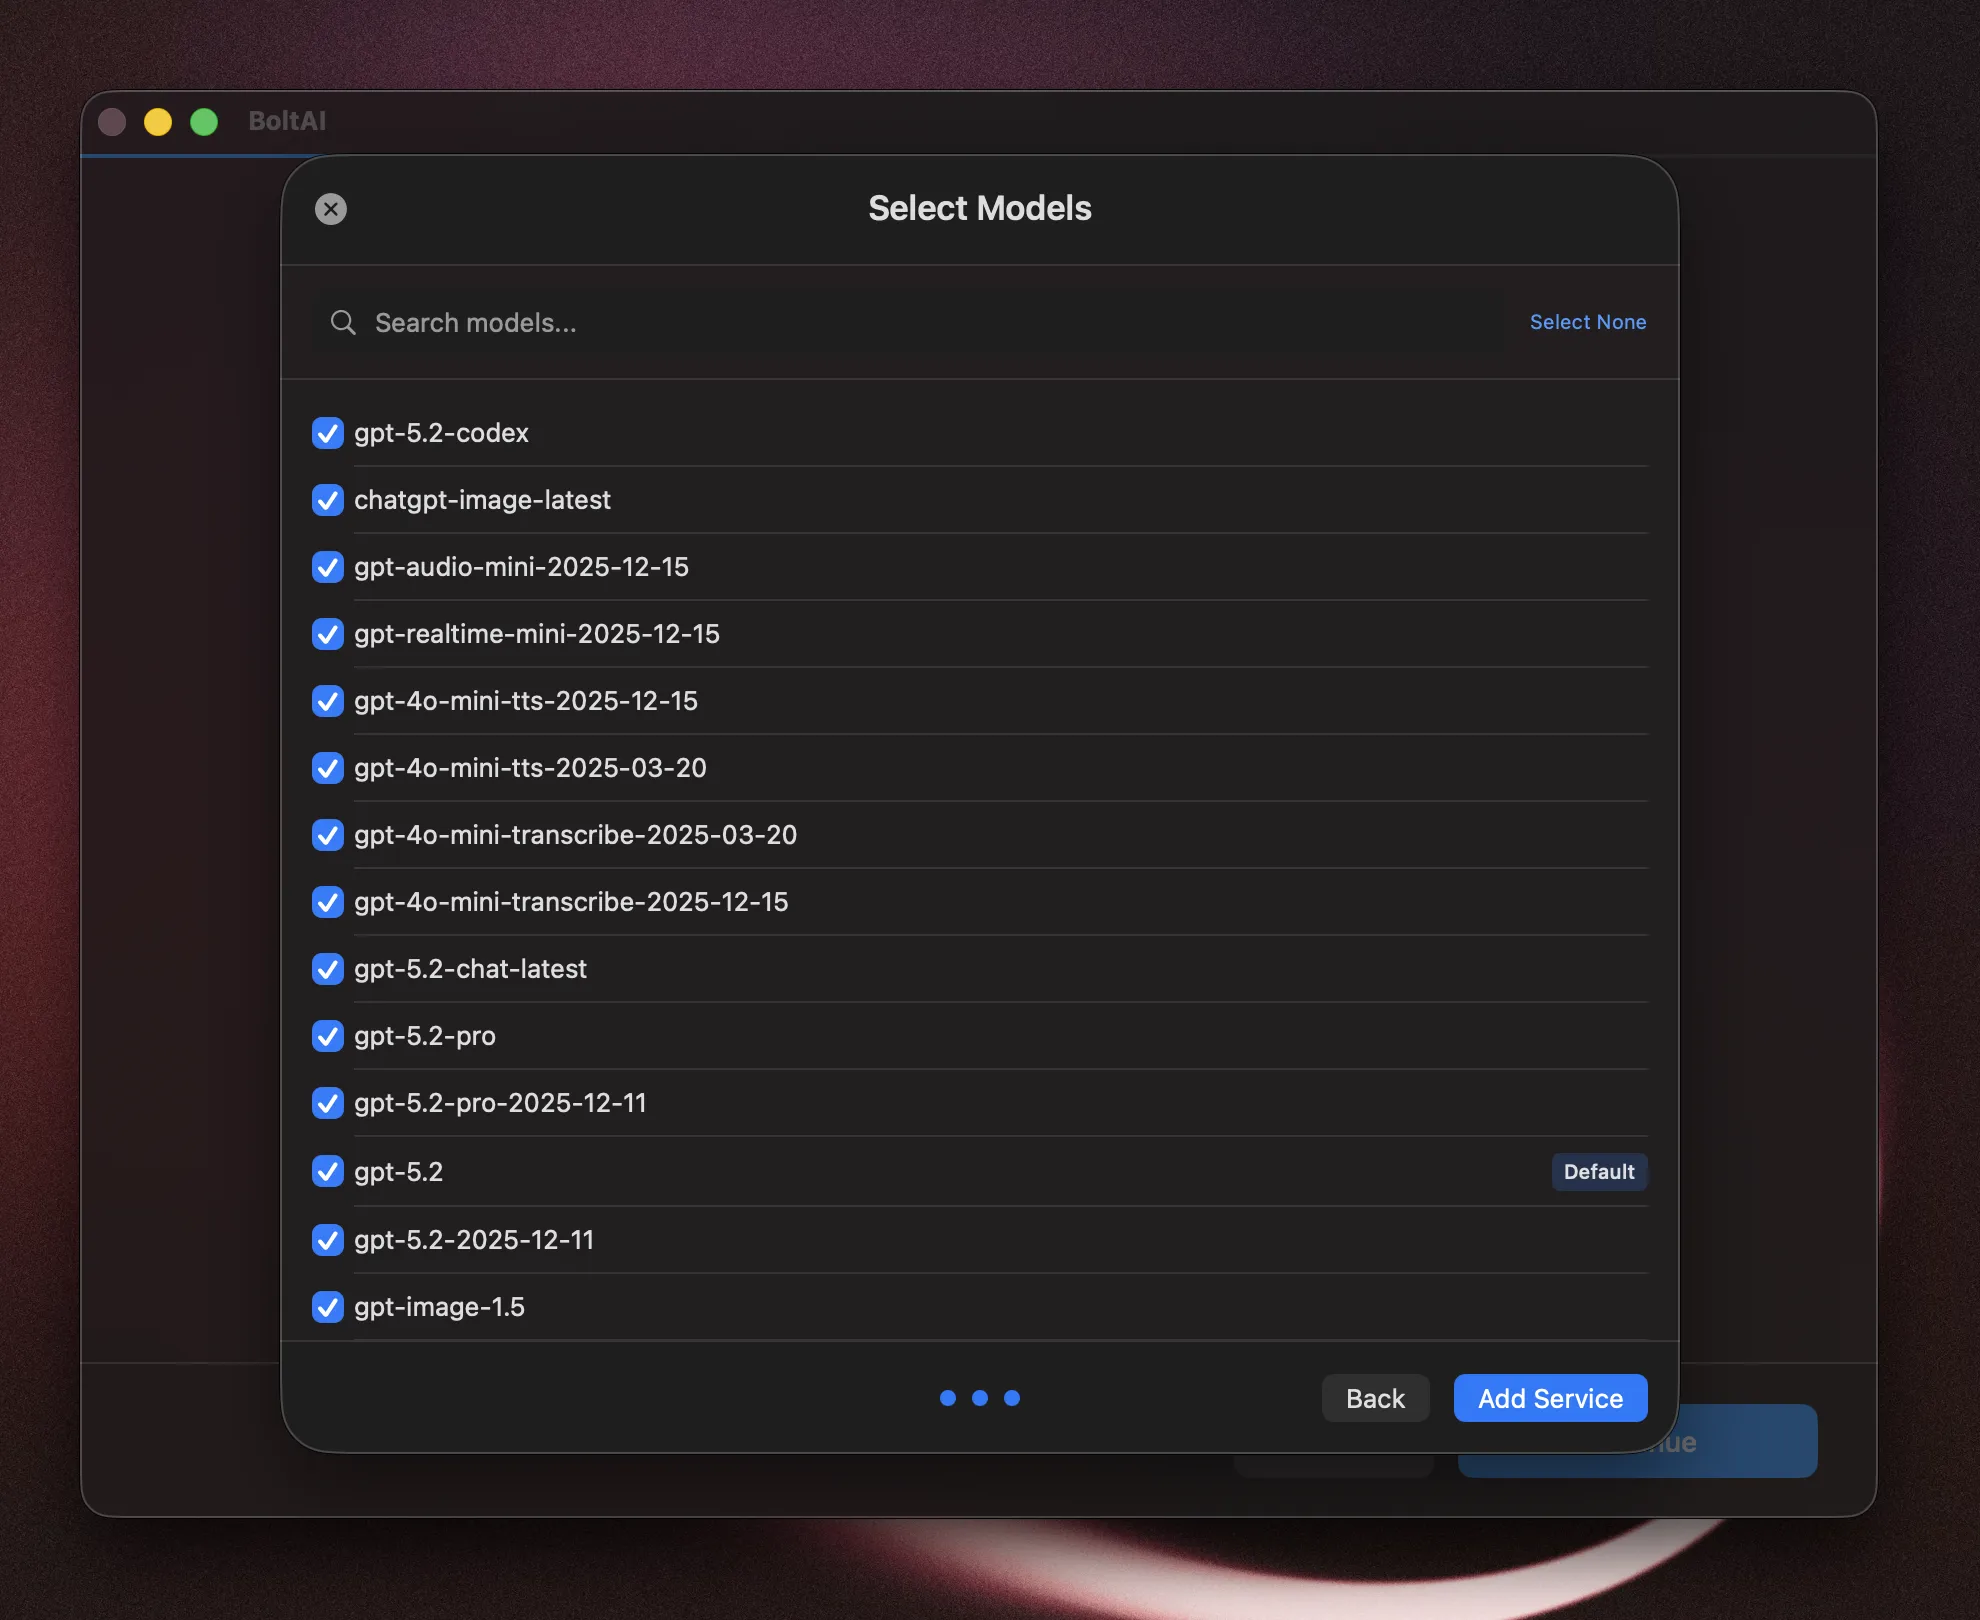
Task: Click the Select Models dialog title
Action: (x=980, y=208)
